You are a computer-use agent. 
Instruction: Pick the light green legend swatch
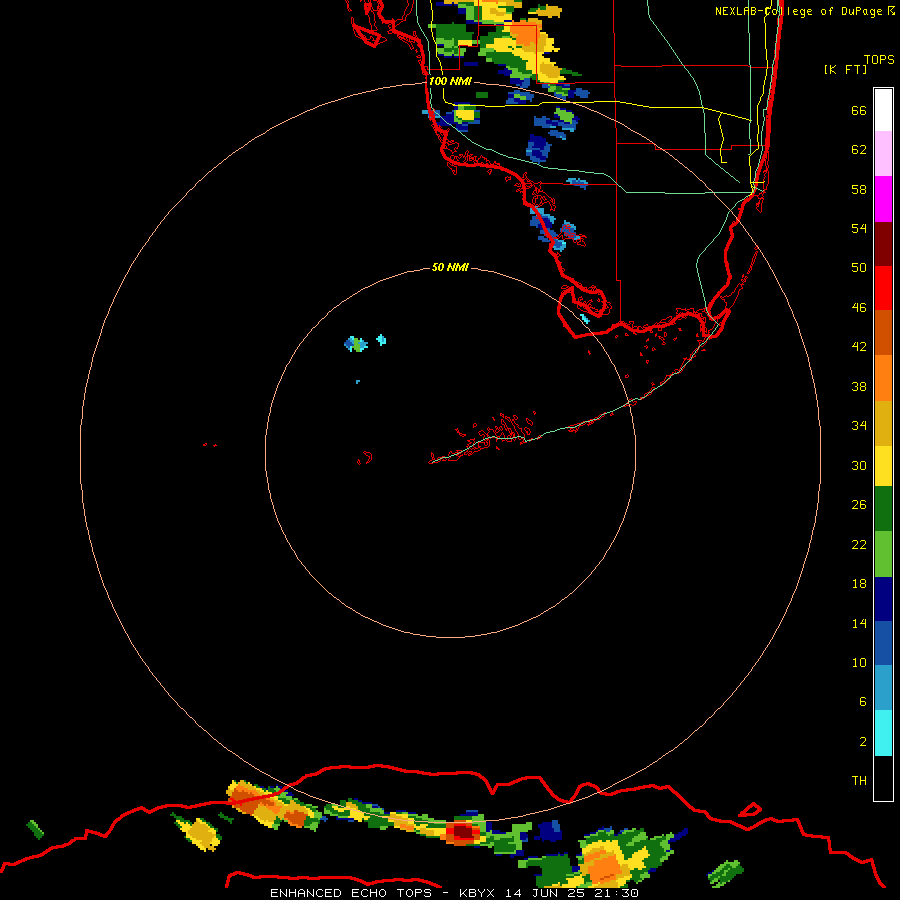point(883,553)
